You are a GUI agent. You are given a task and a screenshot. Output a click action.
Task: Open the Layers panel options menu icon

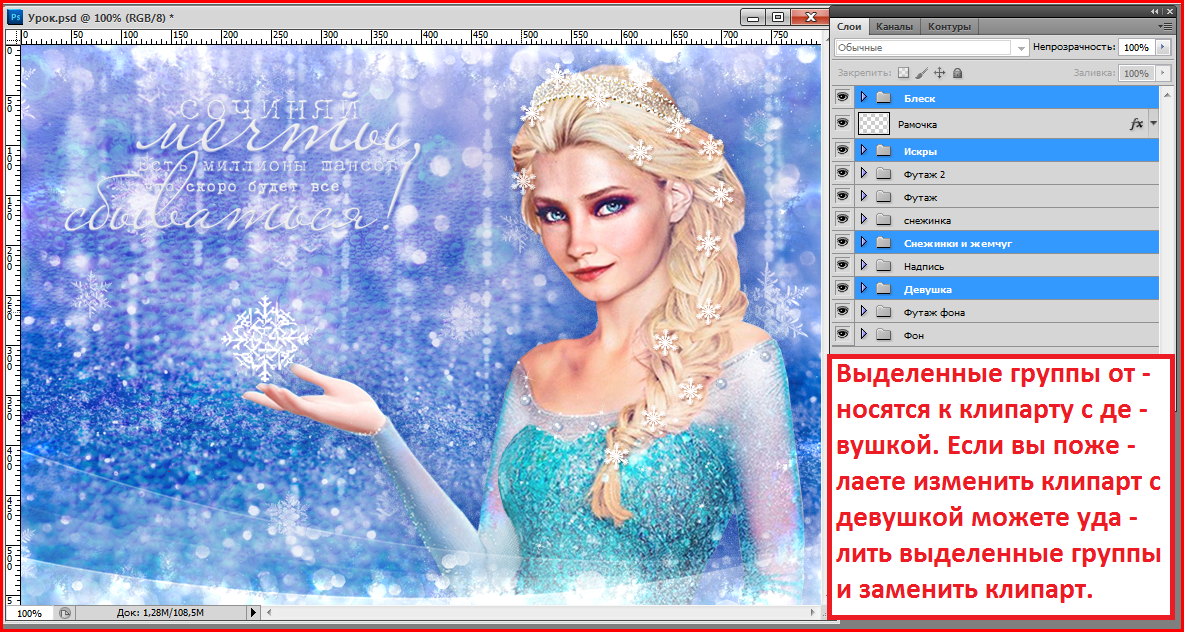point(1167,26)
